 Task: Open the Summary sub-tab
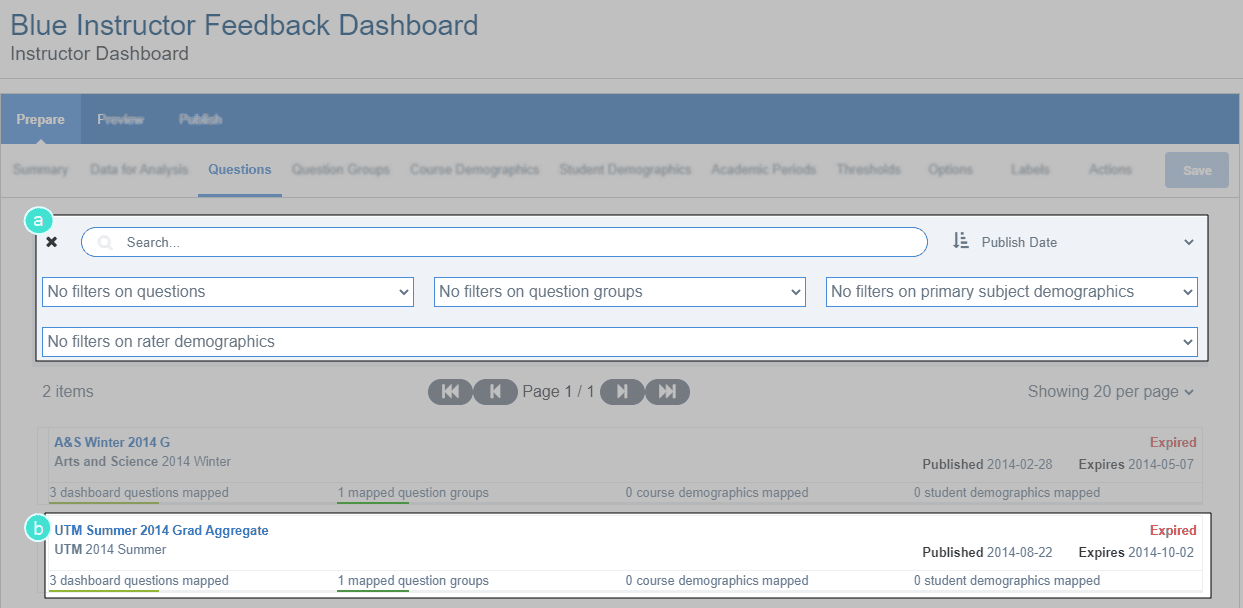point(41,170)
